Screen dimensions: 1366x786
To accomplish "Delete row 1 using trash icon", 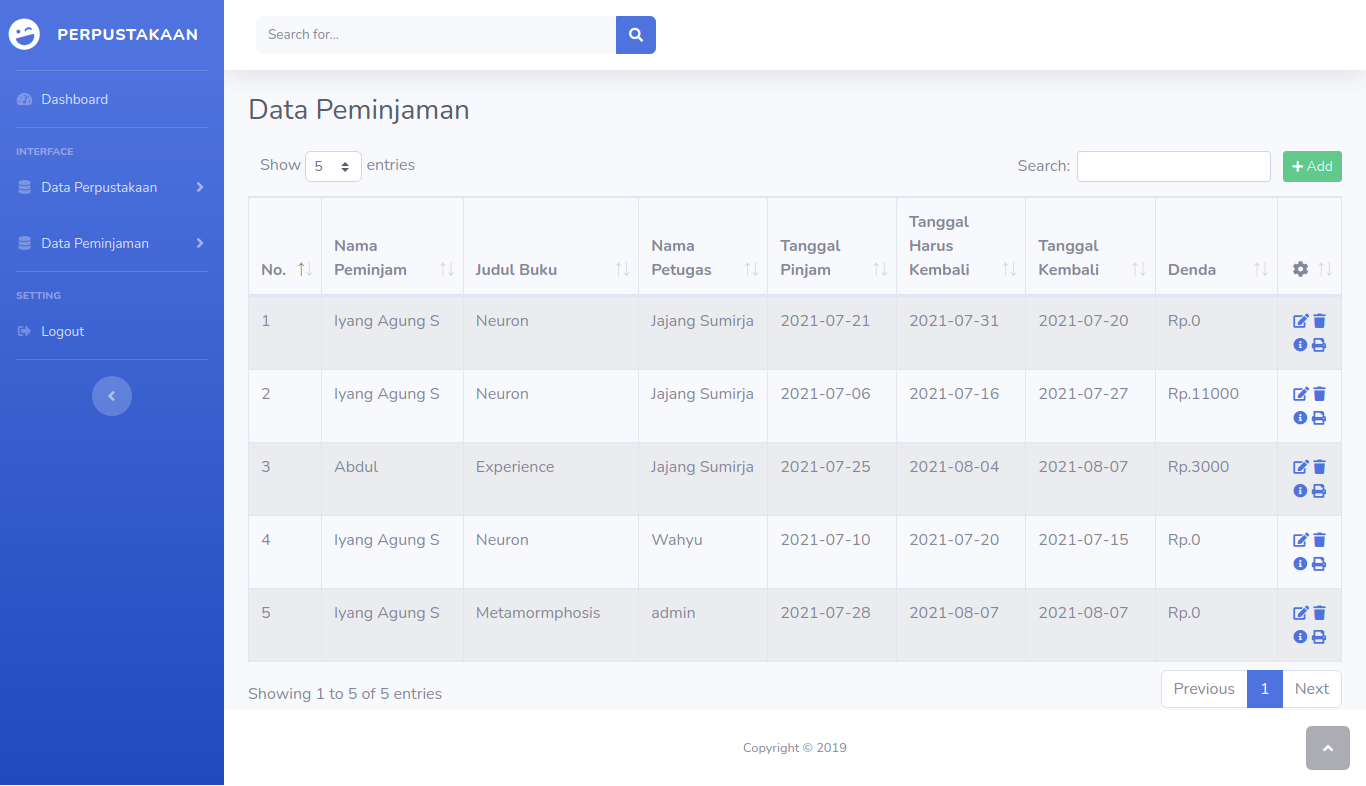I will tap(1319, 321).
